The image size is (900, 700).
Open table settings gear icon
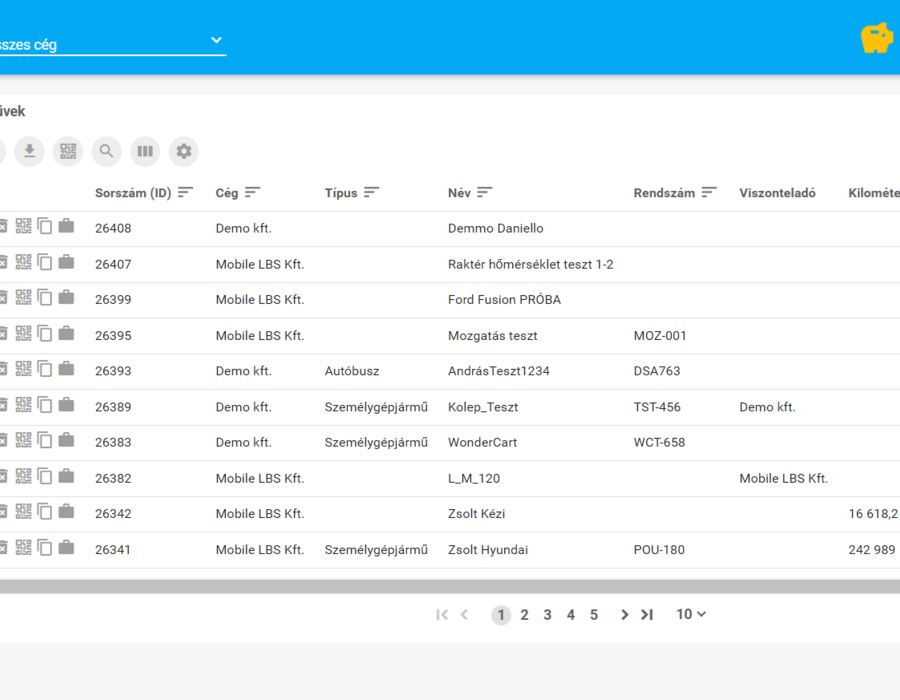pos(184,151)
